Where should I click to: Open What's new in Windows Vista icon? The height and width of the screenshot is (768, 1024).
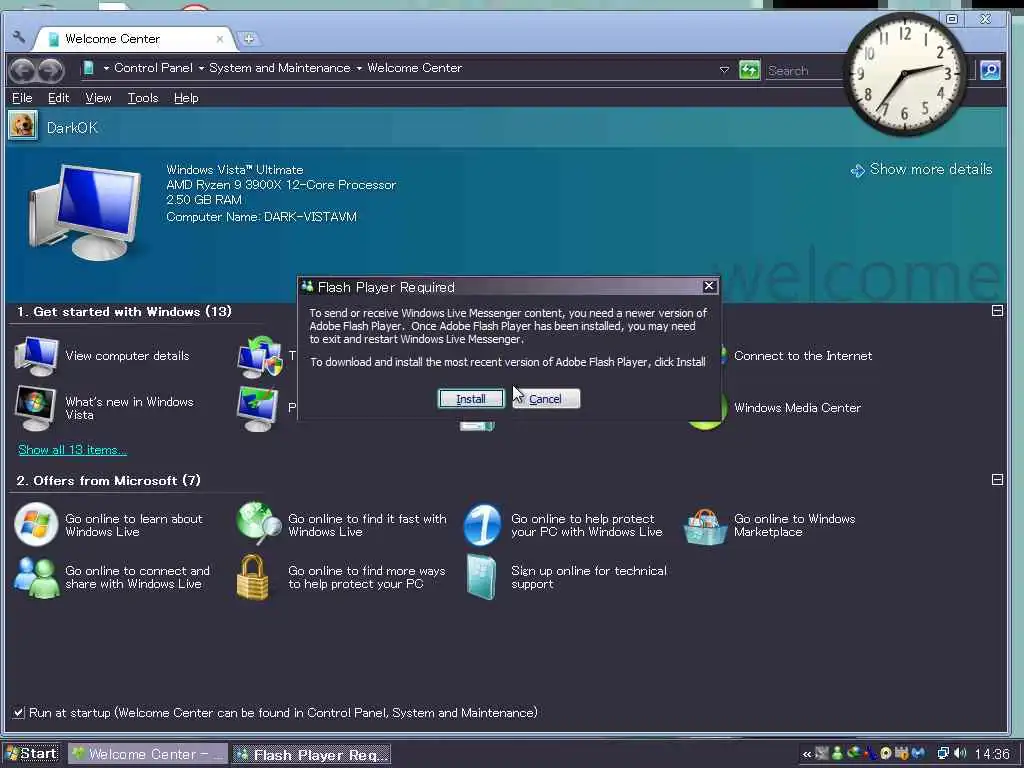coord(35,408)
